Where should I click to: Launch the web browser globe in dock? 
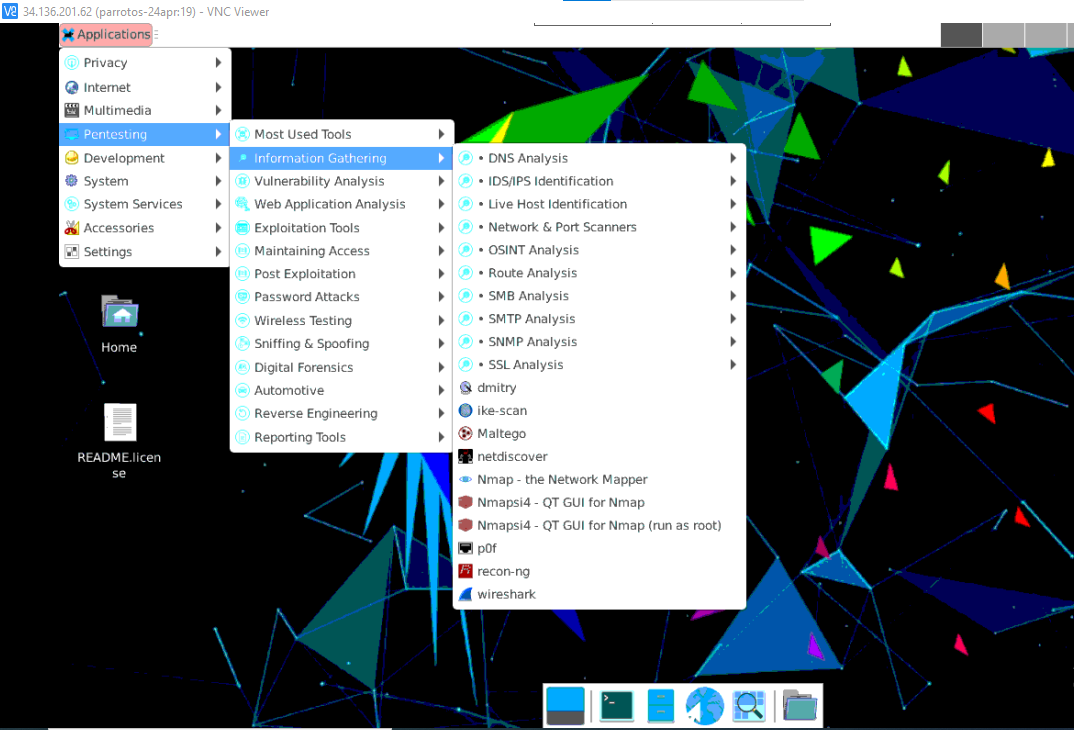tap(705, 705)
